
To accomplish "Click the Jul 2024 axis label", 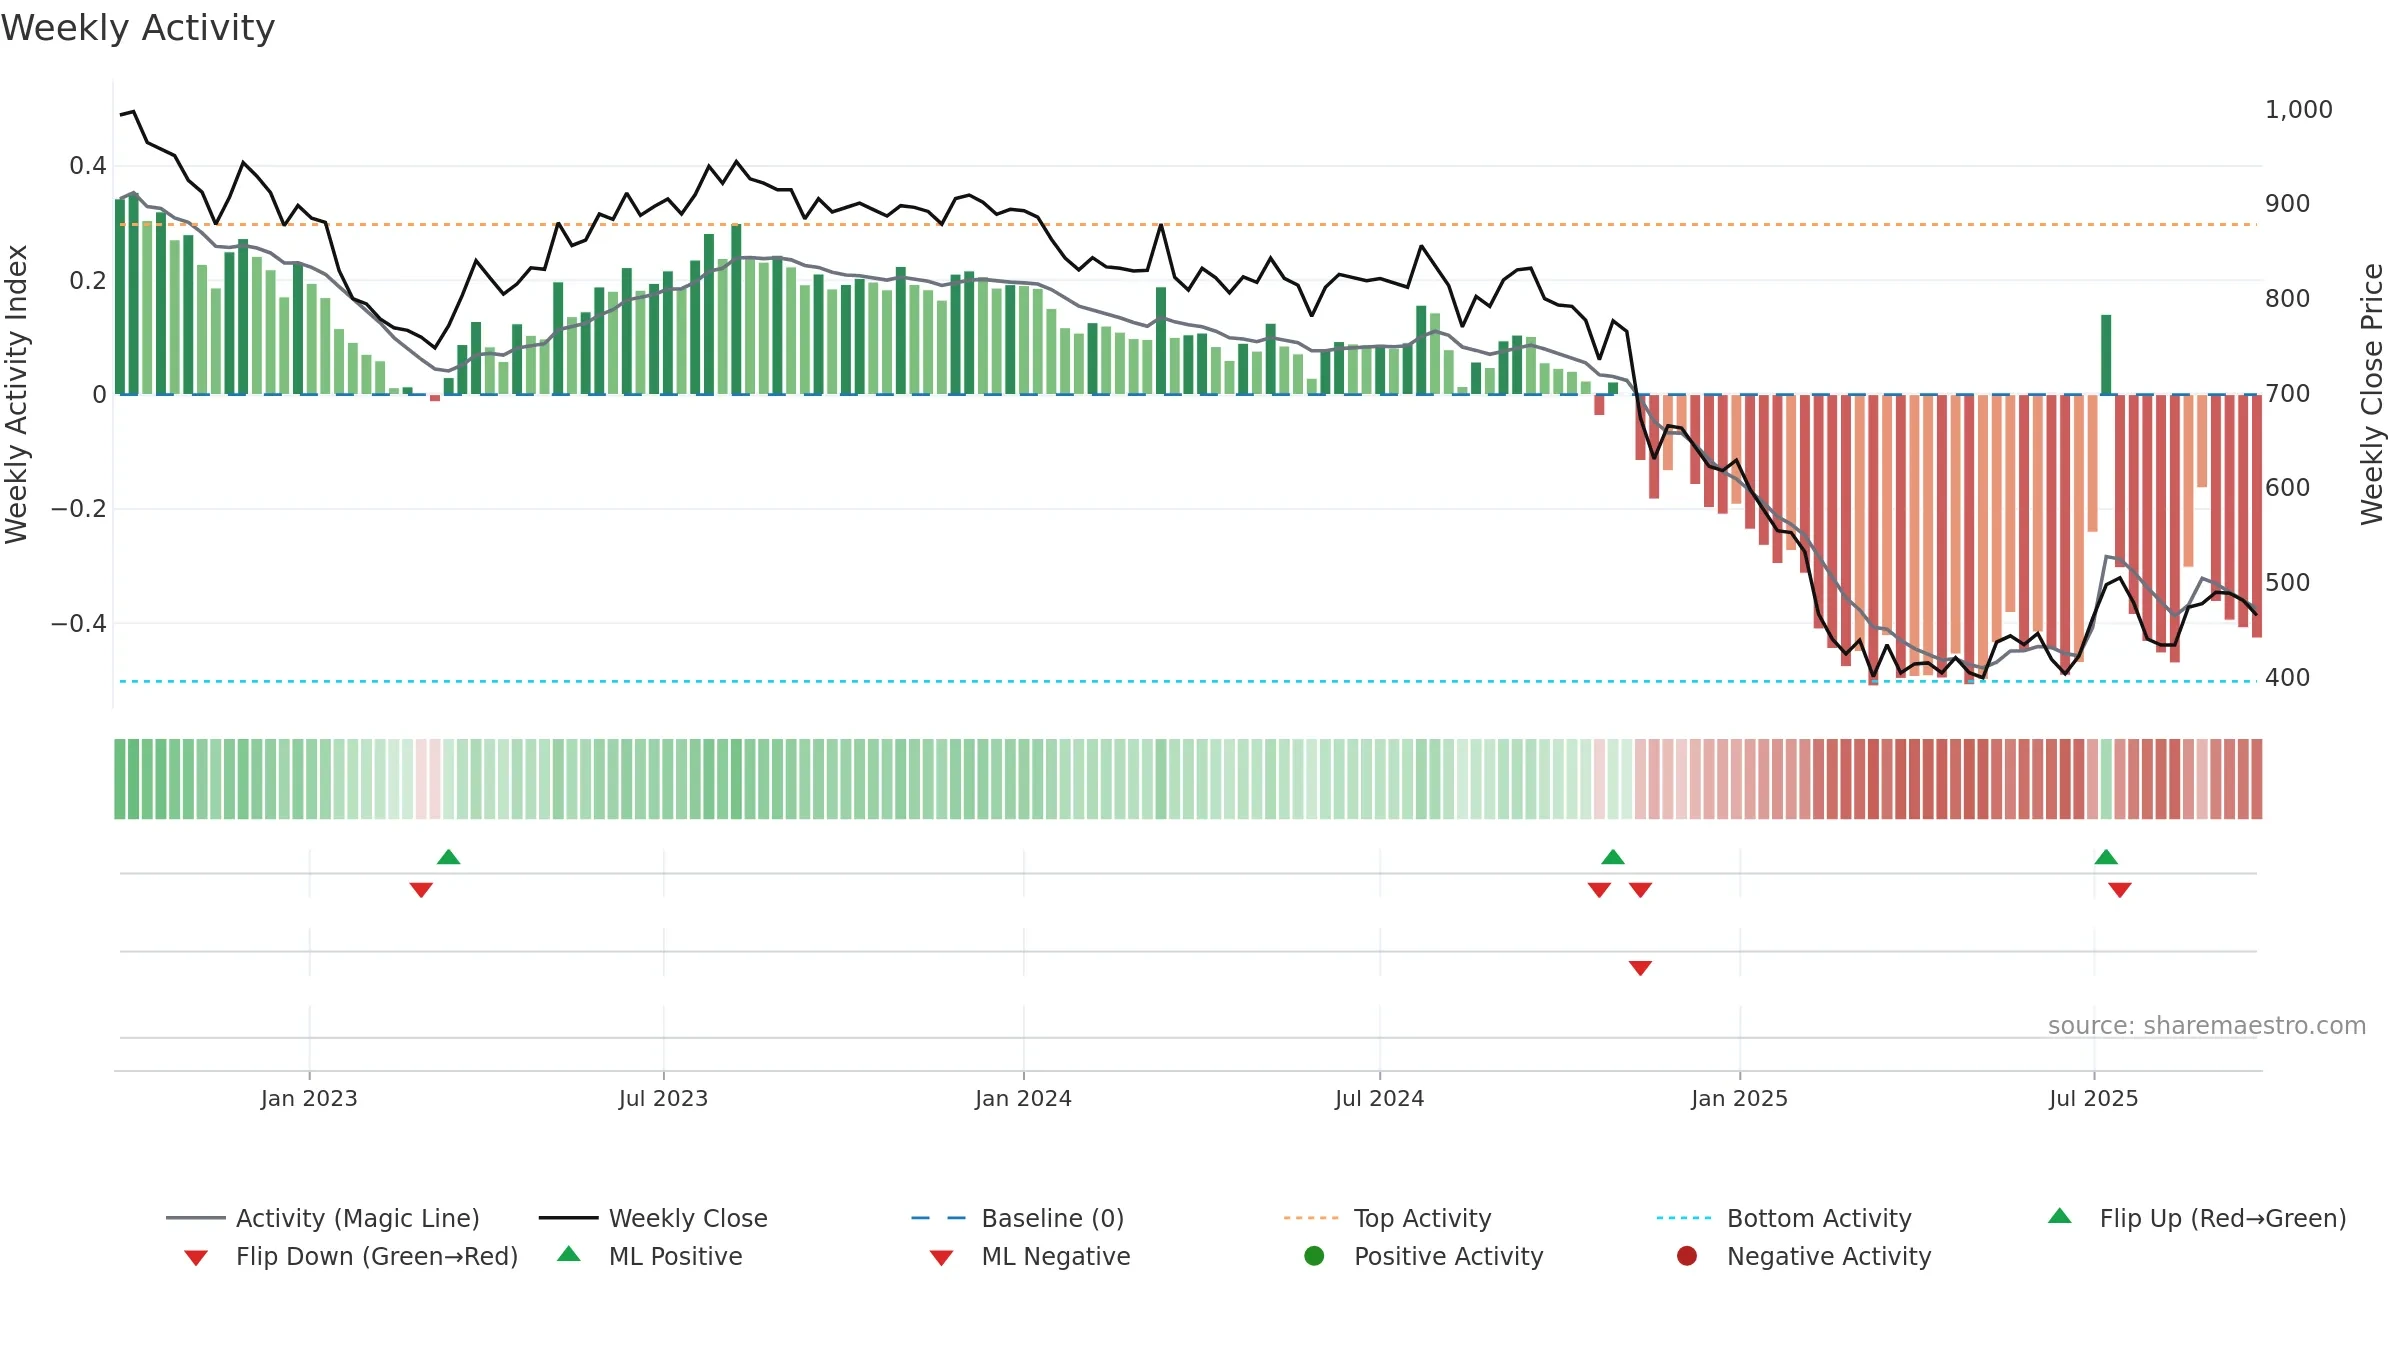I will tap(1379, 1098).
